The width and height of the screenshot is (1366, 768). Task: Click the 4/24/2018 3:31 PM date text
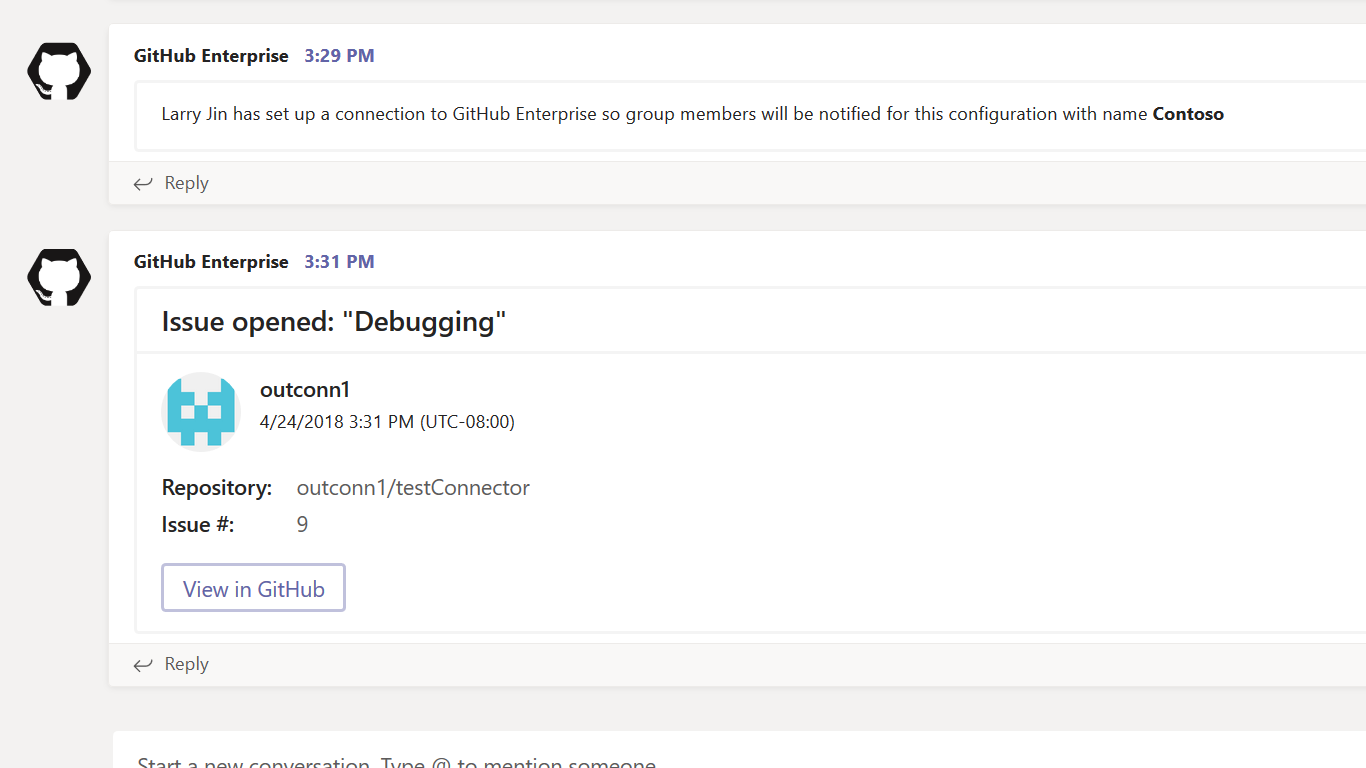[x=387, y=422]
